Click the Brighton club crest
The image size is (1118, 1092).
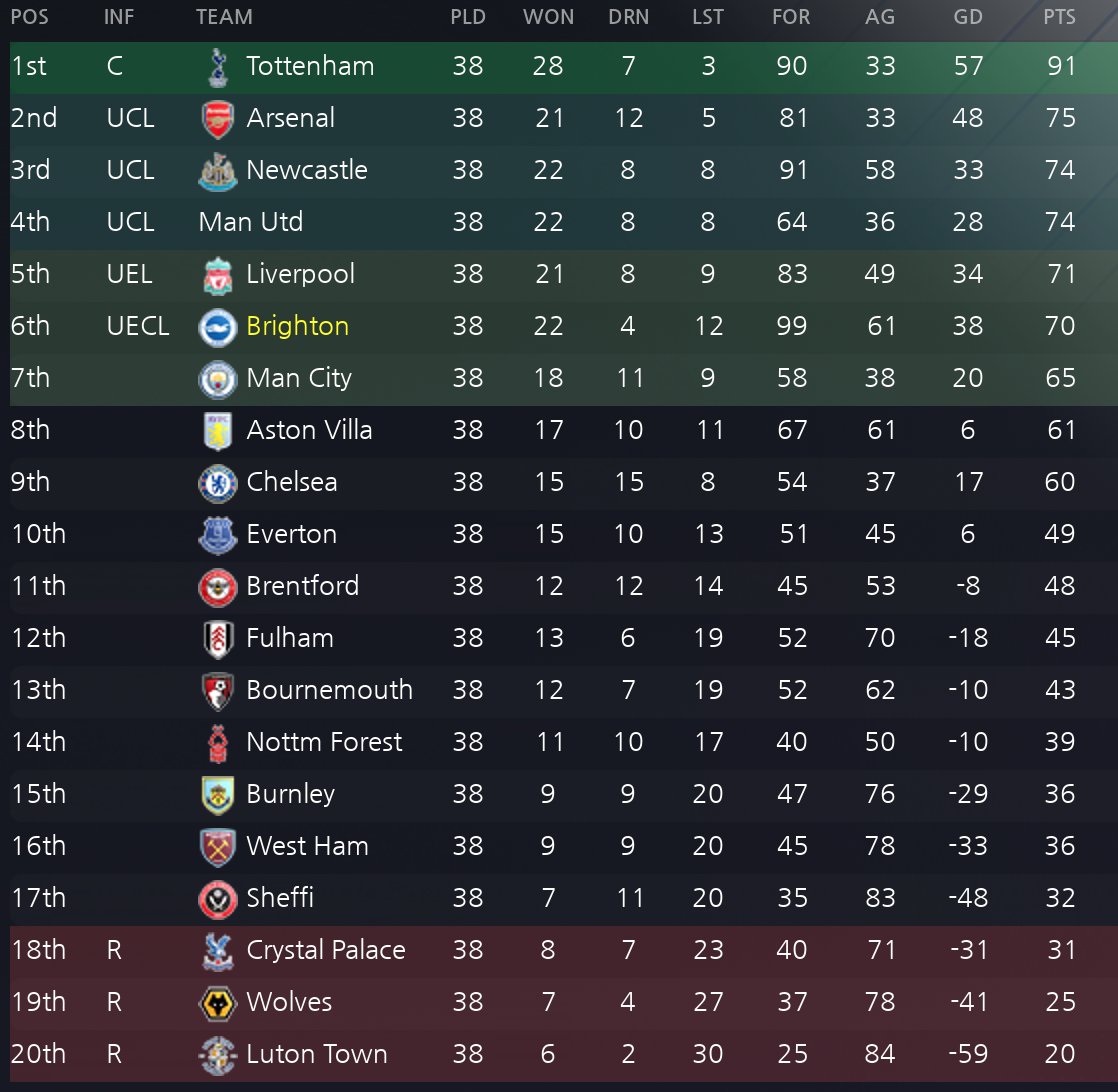click(217, 328)
